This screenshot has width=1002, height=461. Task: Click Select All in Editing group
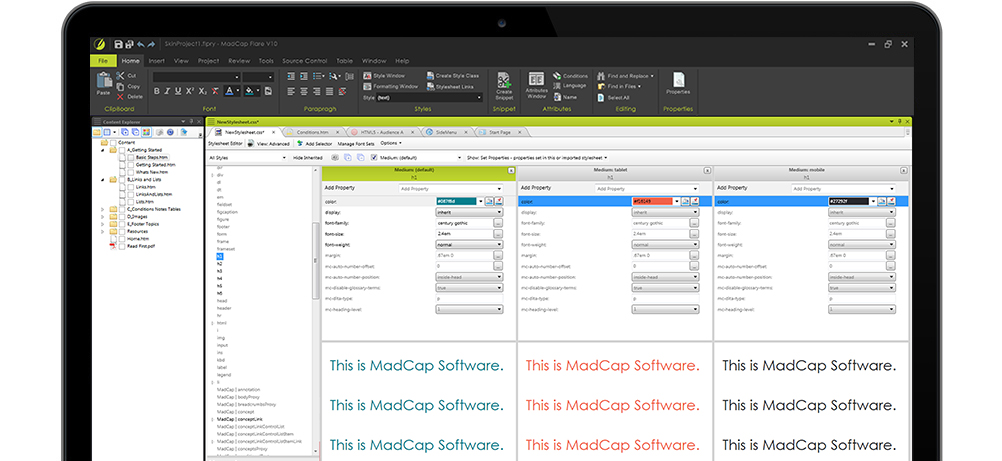click(613, 98)
